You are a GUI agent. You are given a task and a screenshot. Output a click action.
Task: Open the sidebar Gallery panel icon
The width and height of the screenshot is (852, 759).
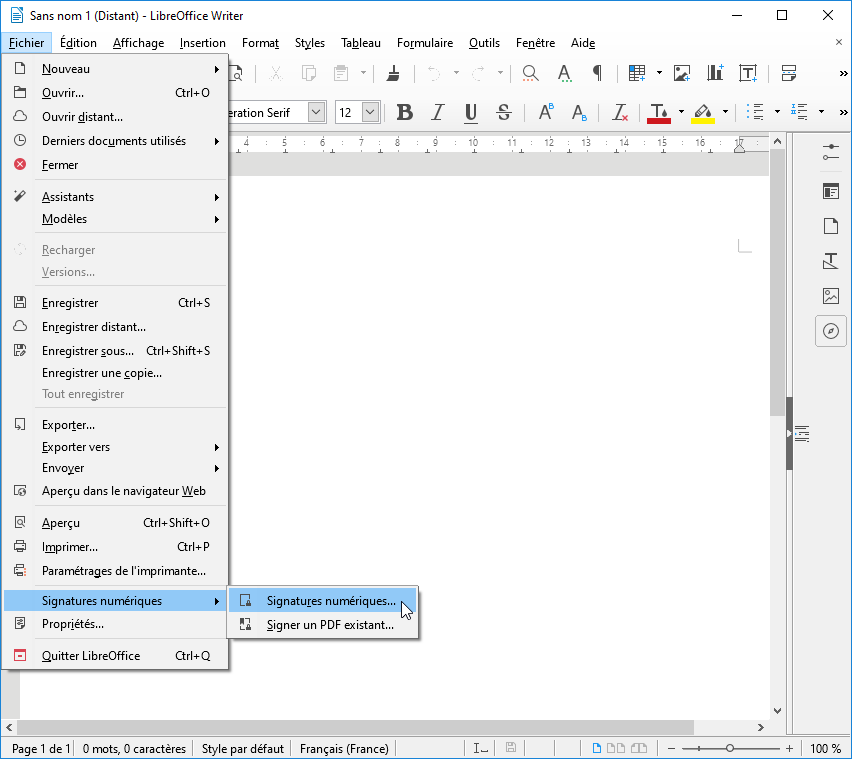tap(830, 296)
